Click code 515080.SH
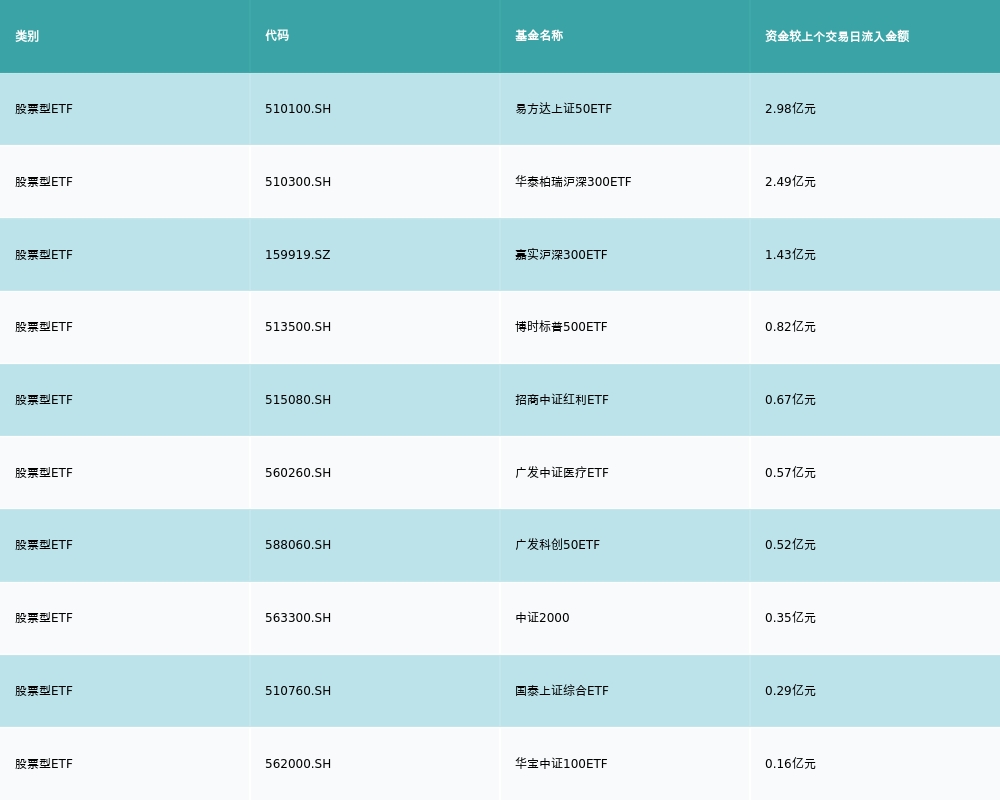Screen dimensions: 1000x800 [x=298, y=400]
